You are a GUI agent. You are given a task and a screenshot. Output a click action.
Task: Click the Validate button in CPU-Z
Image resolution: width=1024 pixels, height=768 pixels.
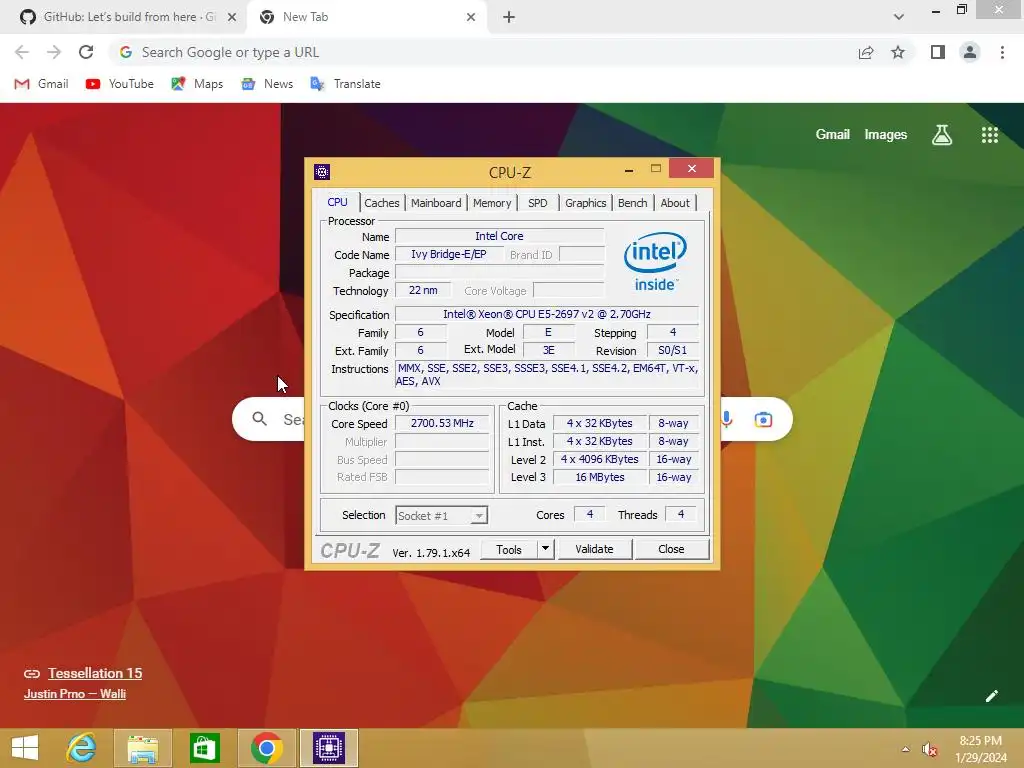594,549
